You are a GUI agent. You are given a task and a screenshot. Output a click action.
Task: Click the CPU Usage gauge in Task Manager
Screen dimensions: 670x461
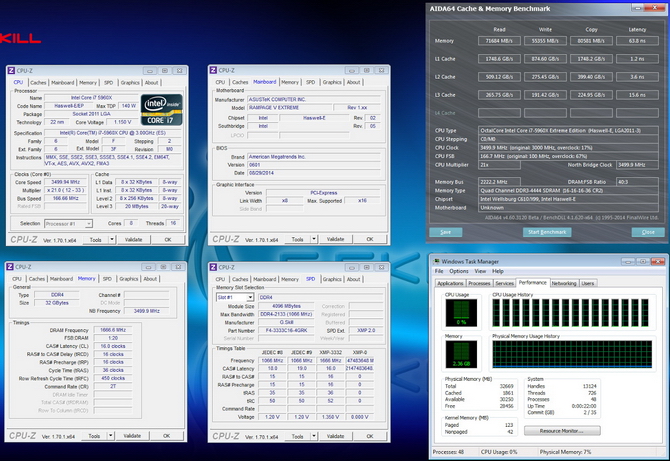point(461,313)
